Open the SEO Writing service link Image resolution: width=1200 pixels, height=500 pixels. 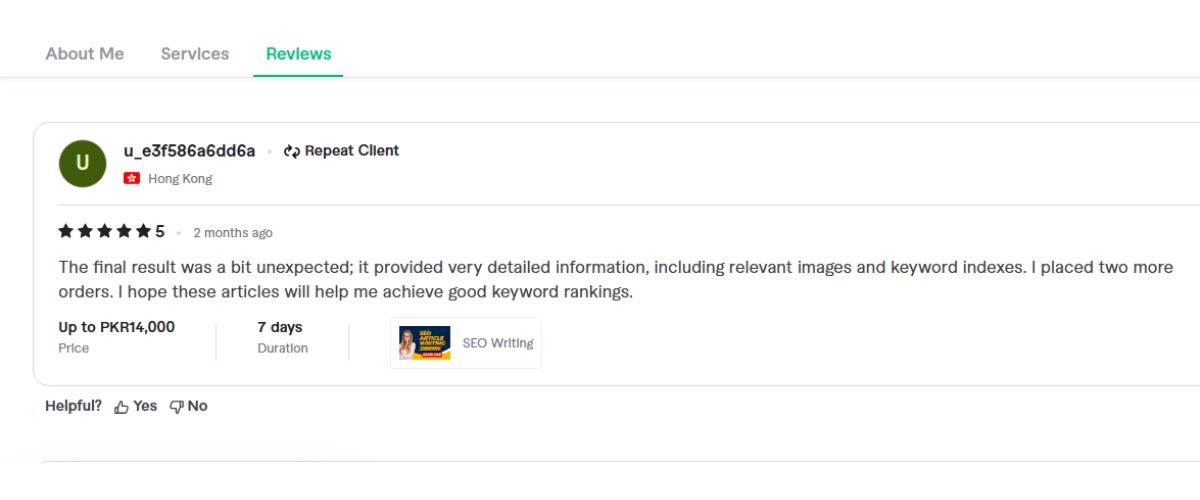tap(498, 343)
